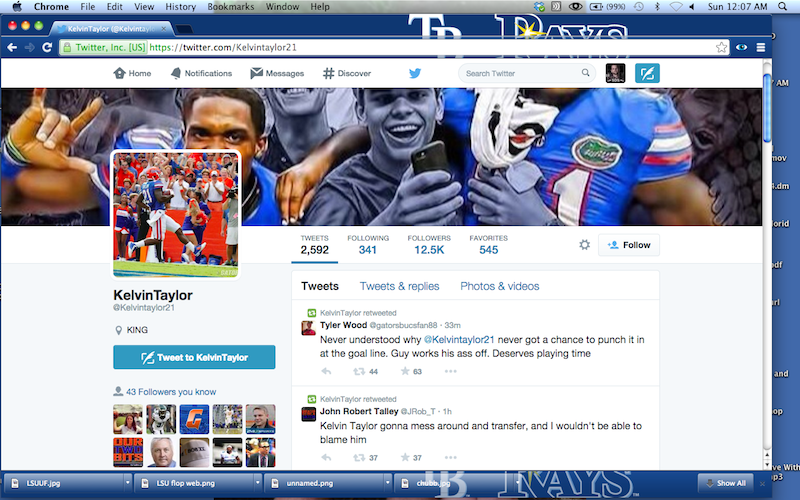Select the KelvinTaylor browser tab
This screenshot has height=500, width=800.
coord(112,29)
